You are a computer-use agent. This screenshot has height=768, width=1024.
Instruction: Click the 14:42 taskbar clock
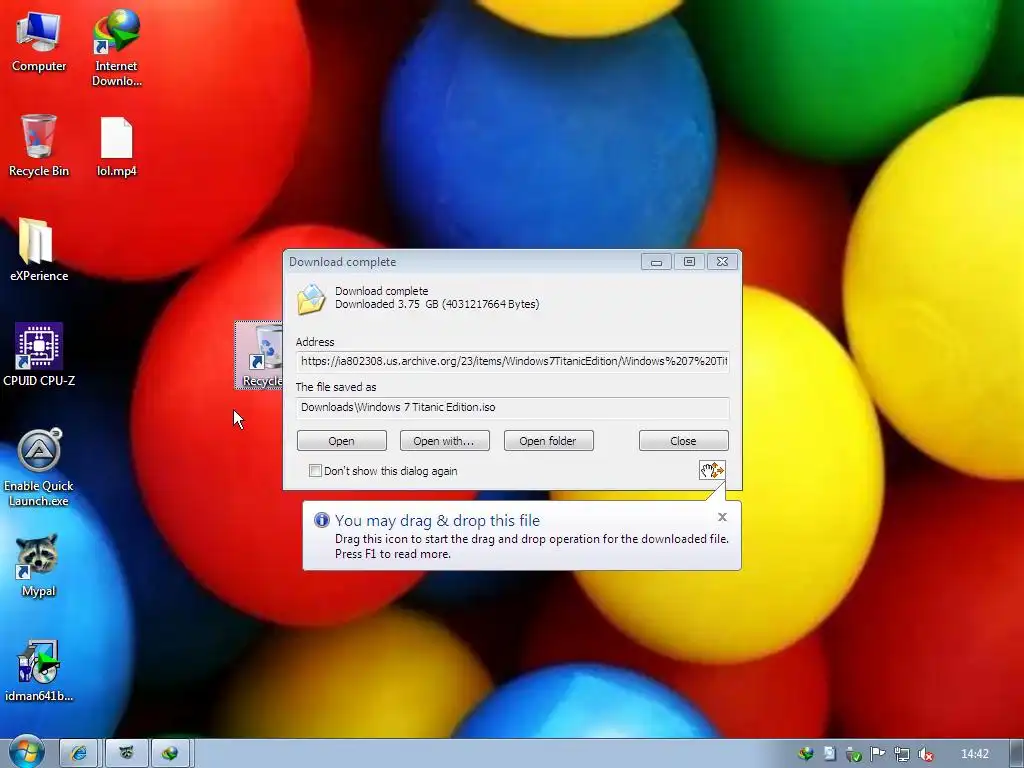click(x=974, y=754)
